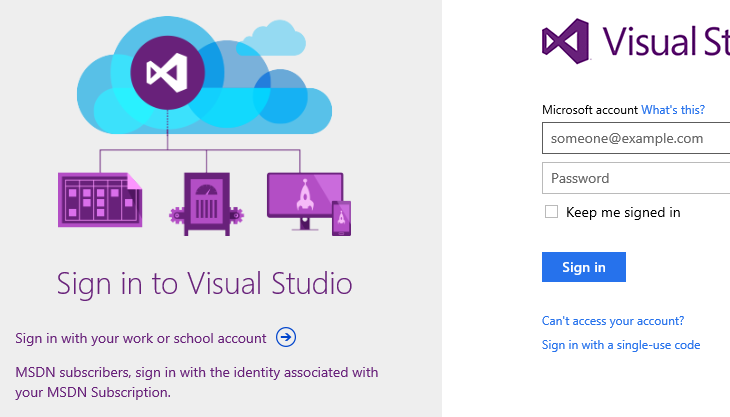This screenshot has height=417, width=730.
Task: Choose Sign in with a single-use code
Action: (x=621, y=345)
